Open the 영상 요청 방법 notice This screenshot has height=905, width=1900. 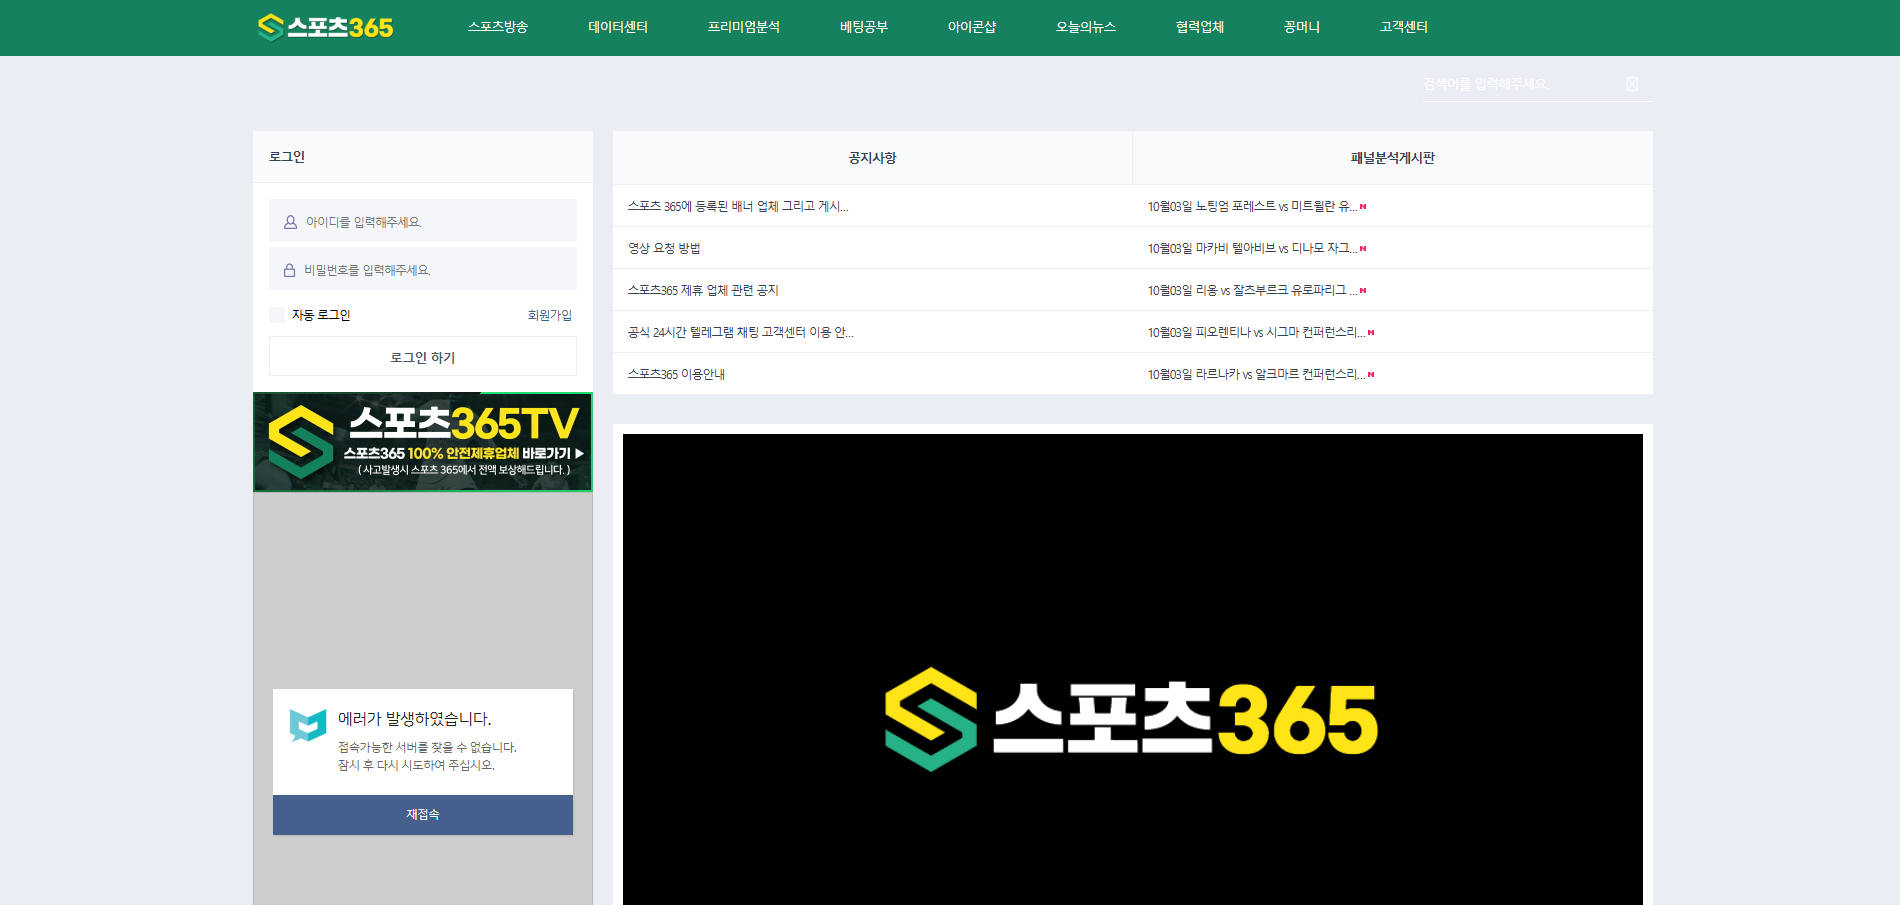pos(664,248)
